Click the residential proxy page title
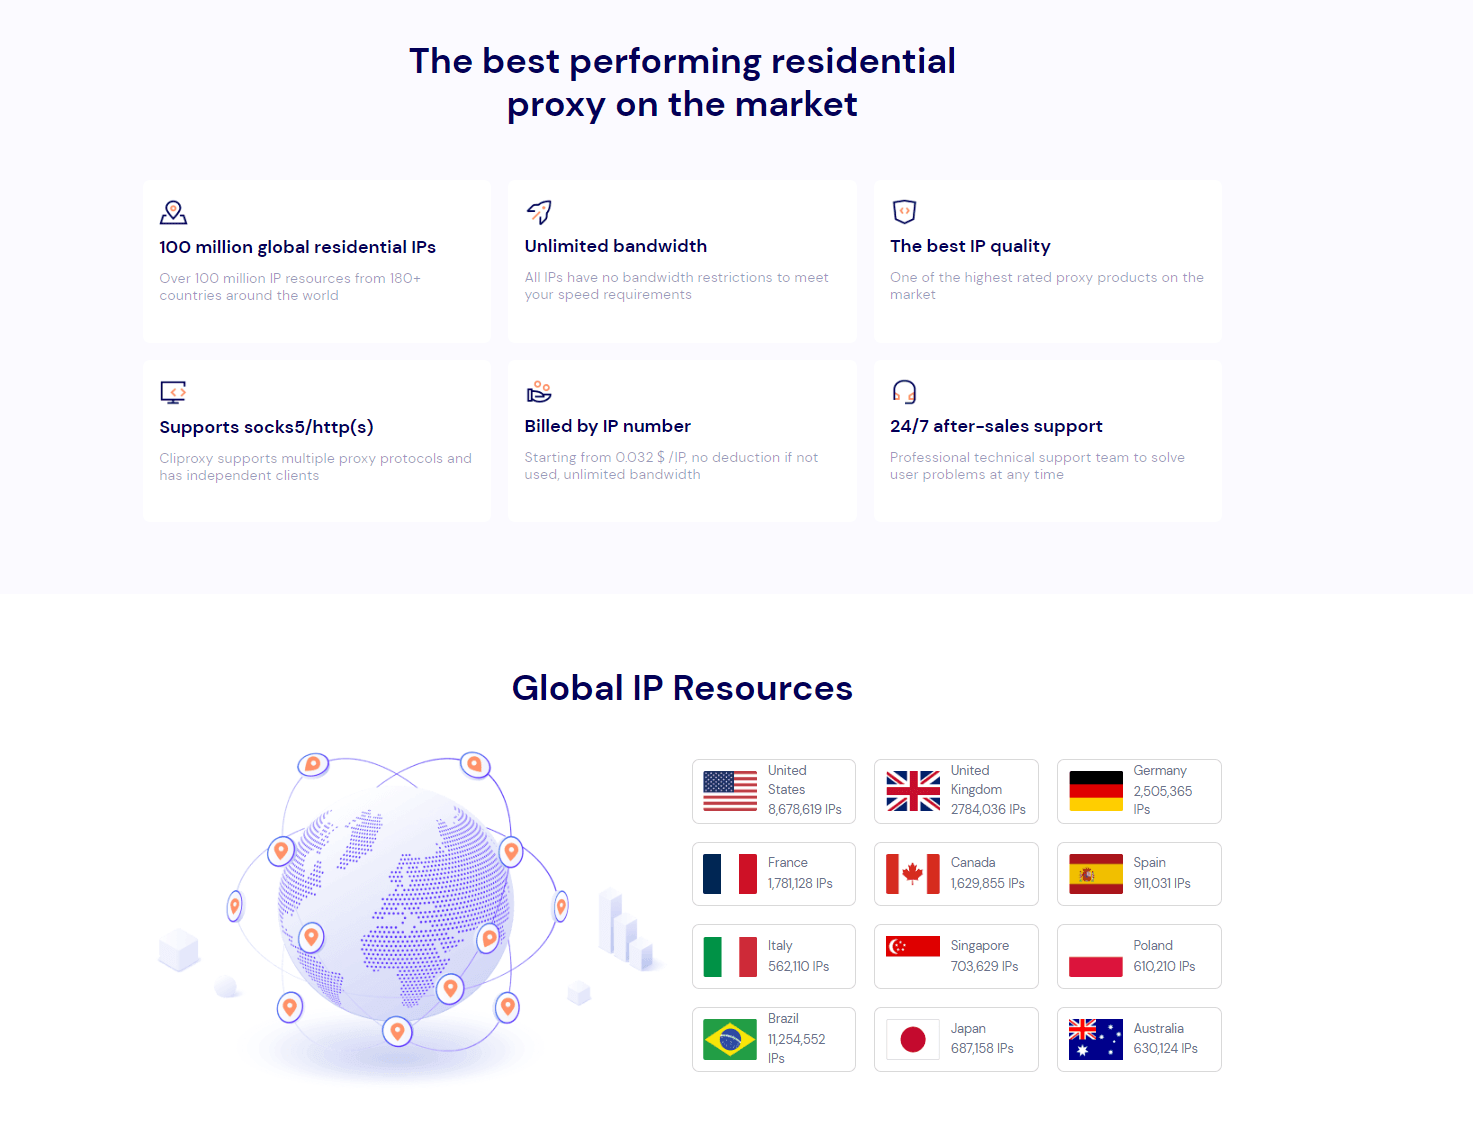 pyautogui.click(x=682, y=82)
